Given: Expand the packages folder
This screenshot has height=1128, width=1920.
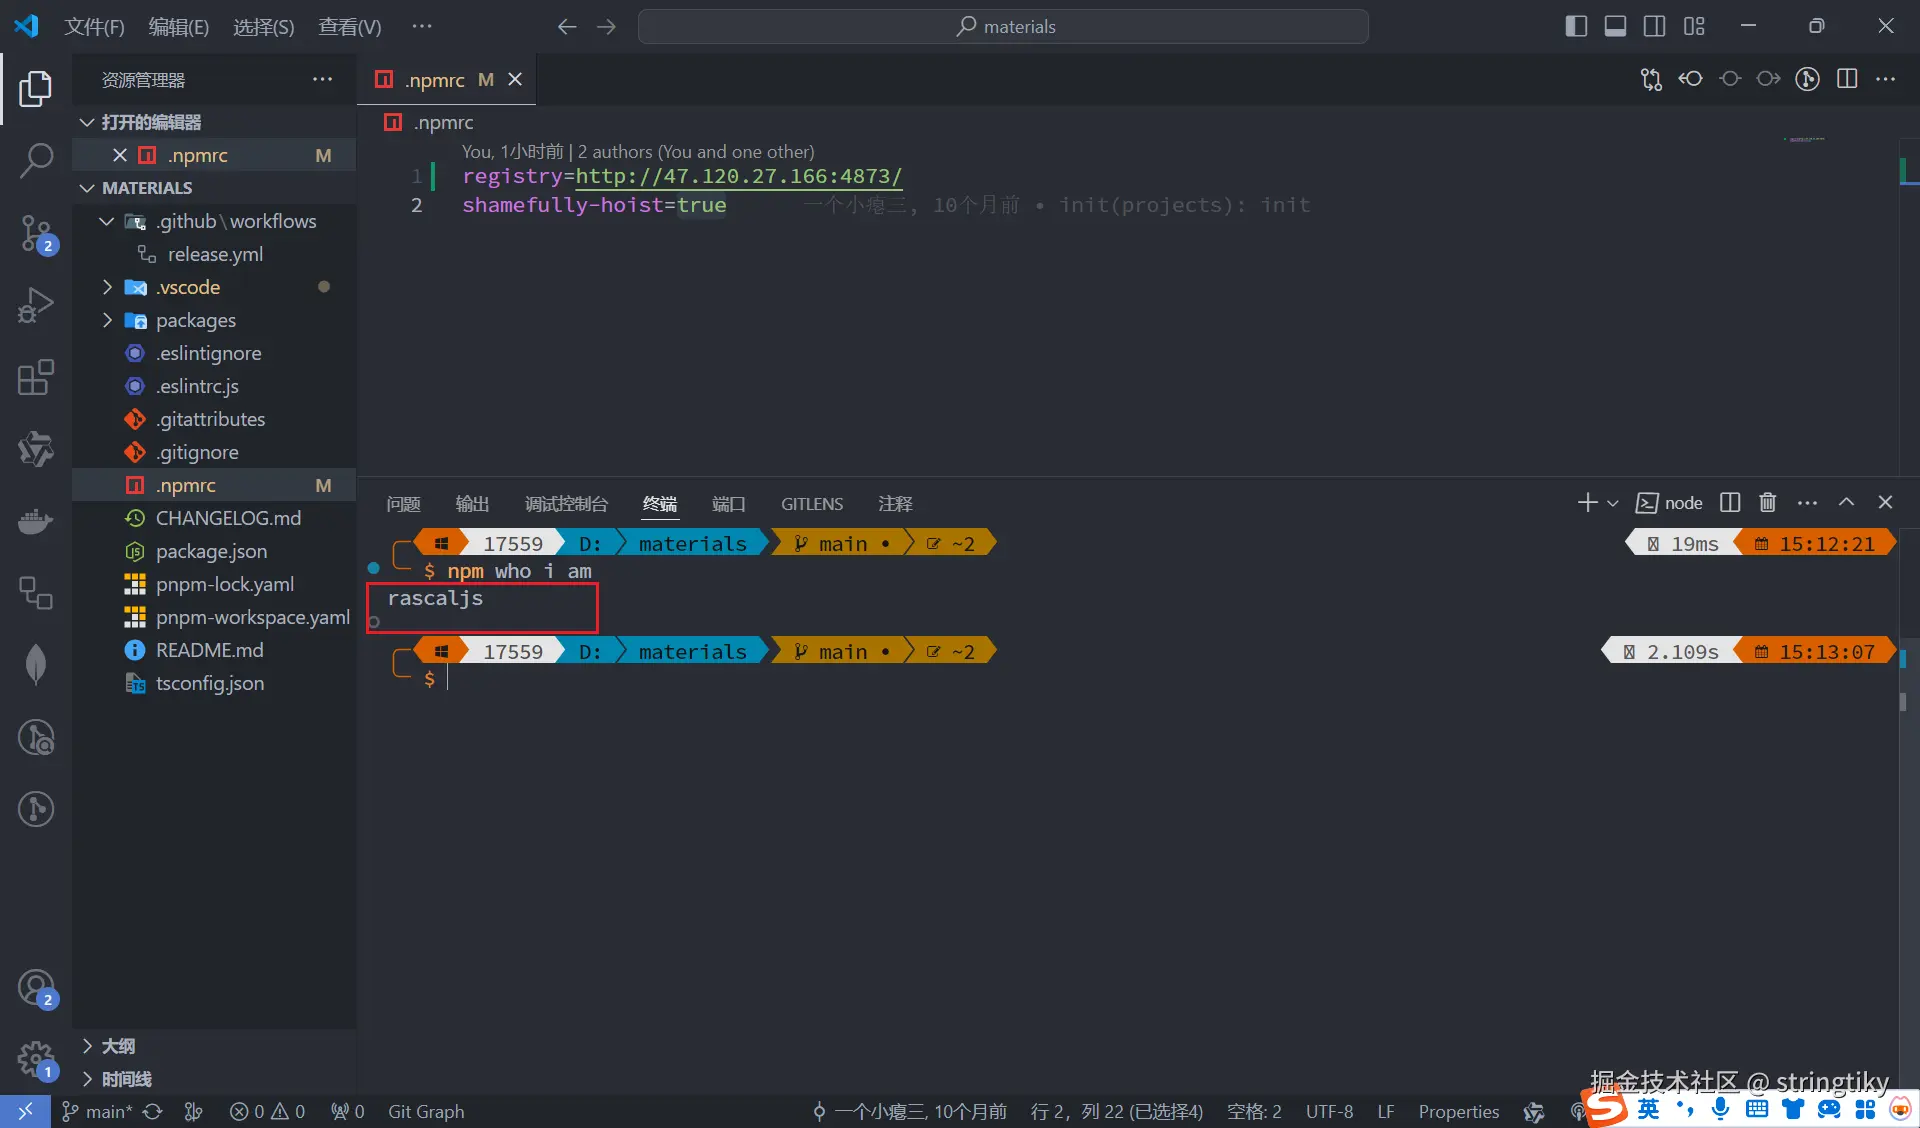Looking at the screenshot, I should [x=196, y=320].
